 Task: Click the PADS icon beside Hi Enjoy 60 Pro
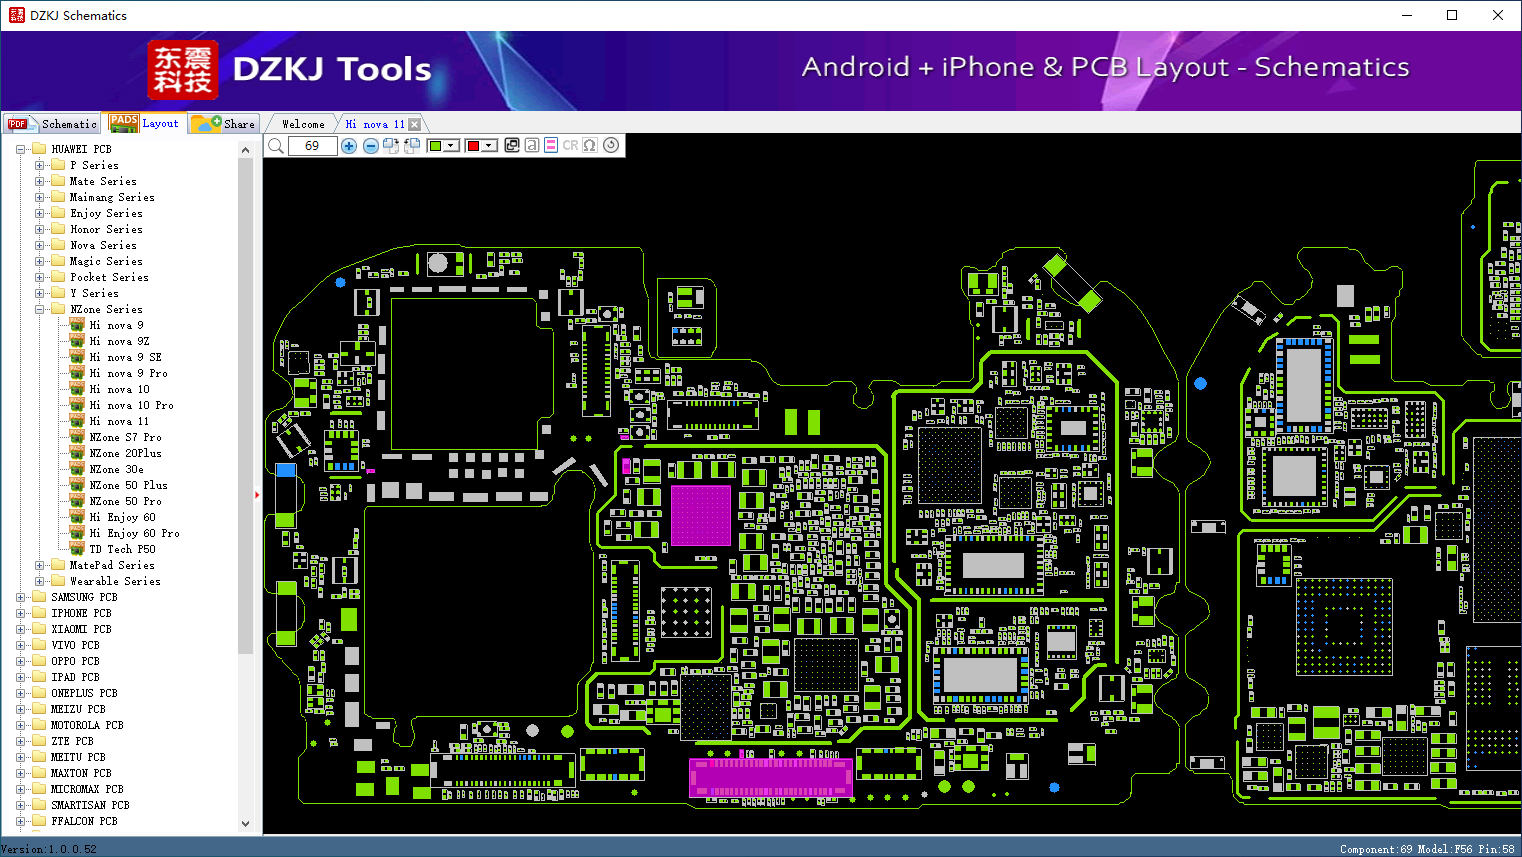coord(77,533)
